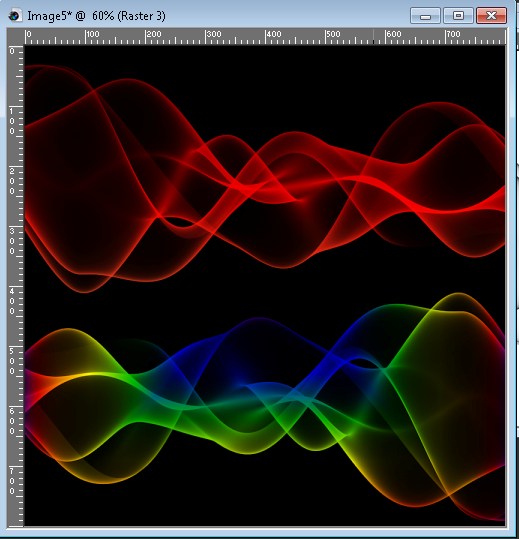Click the ruler origin corner box

pyautogui.click(x=16, y=36)
